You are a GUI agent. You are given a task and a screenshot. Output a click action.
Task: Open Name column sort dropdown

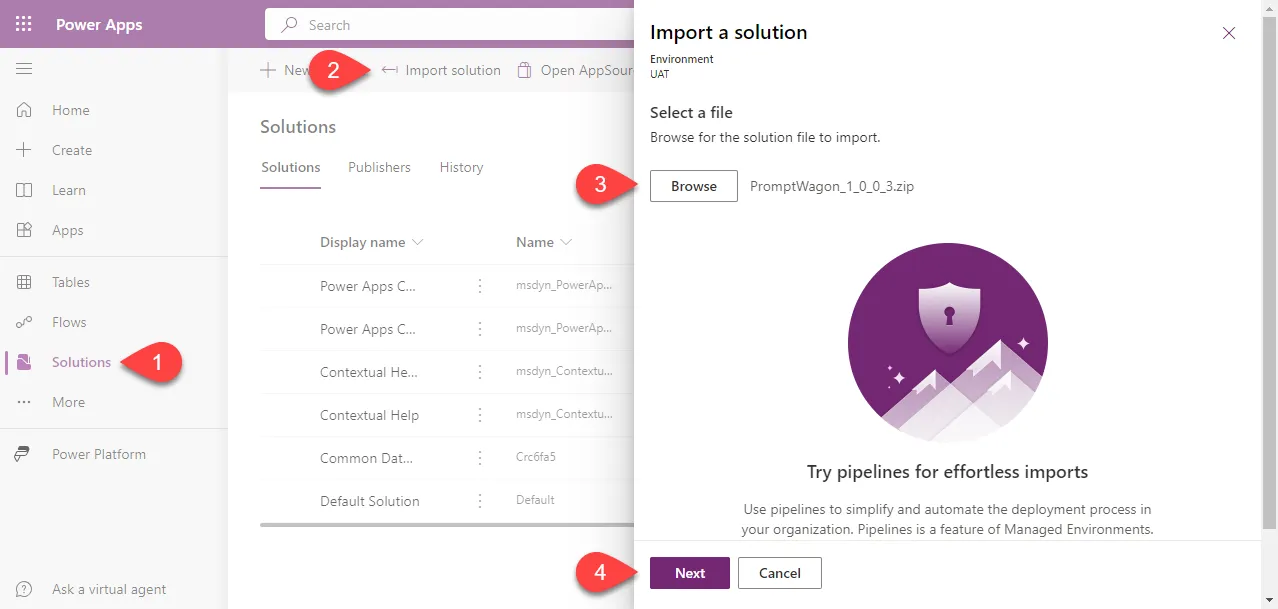(x=567, y=242)
